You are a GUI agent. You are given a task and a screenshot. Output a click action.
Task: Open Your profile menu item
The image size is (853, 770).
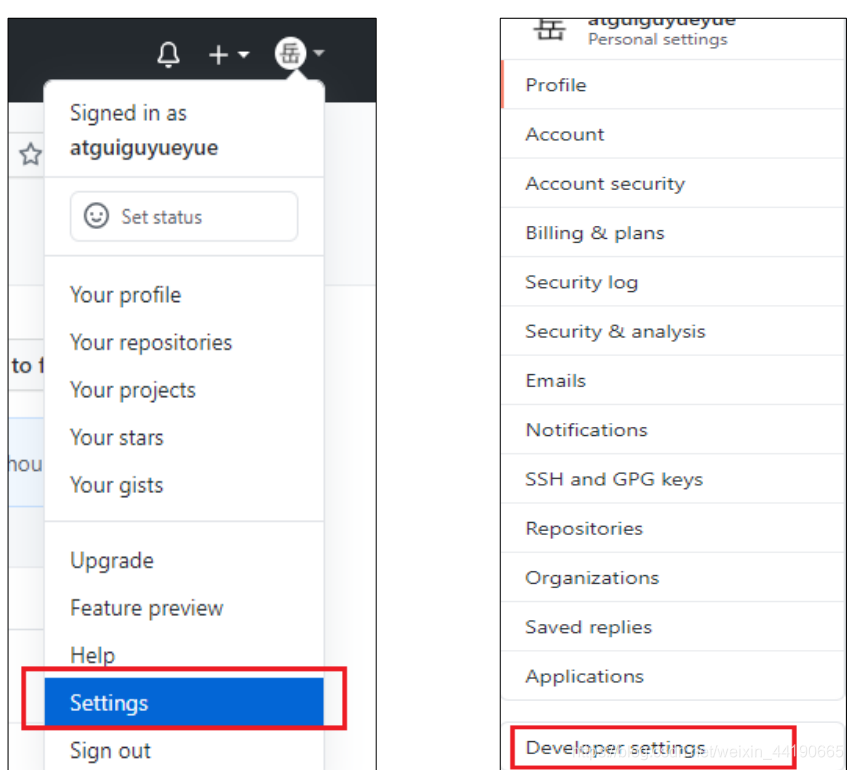pos(184,295)
